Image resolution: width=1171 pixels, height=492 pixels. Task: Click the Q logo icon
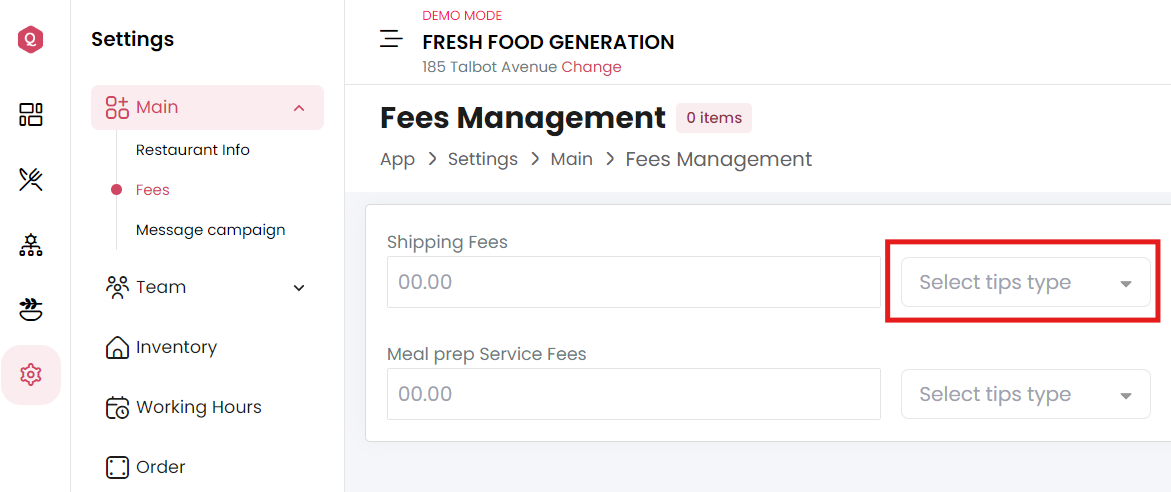click(31, 40)
